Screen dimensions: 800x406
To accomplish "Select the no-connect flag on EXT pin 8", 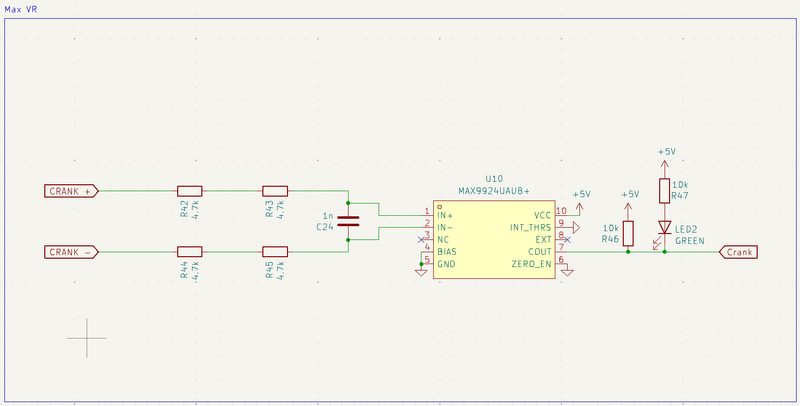I will [x=567, y=239].
